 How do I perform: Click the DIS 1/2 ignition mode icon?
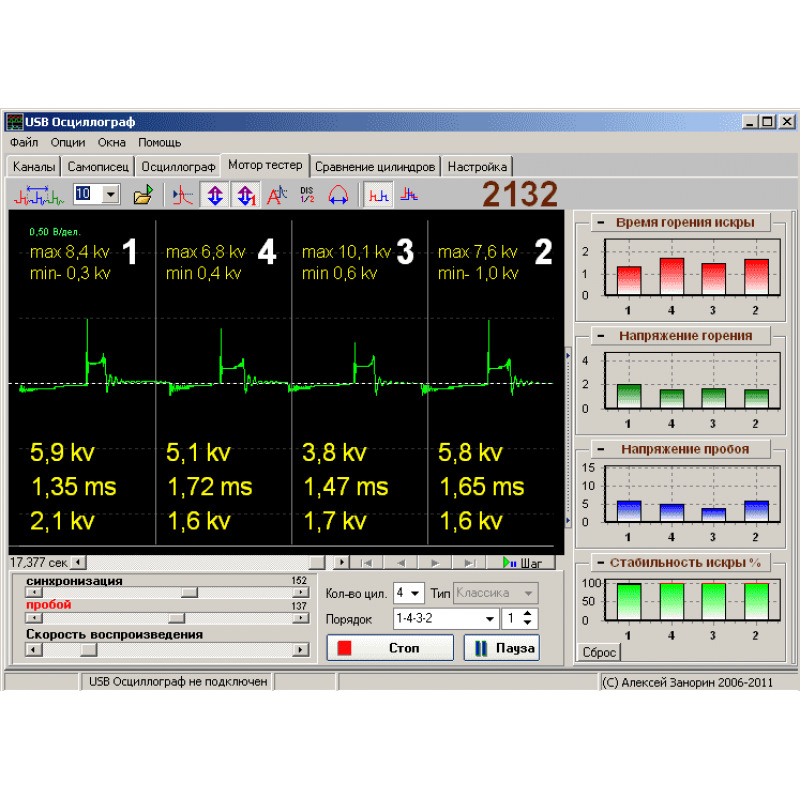(x=306, y=194)
